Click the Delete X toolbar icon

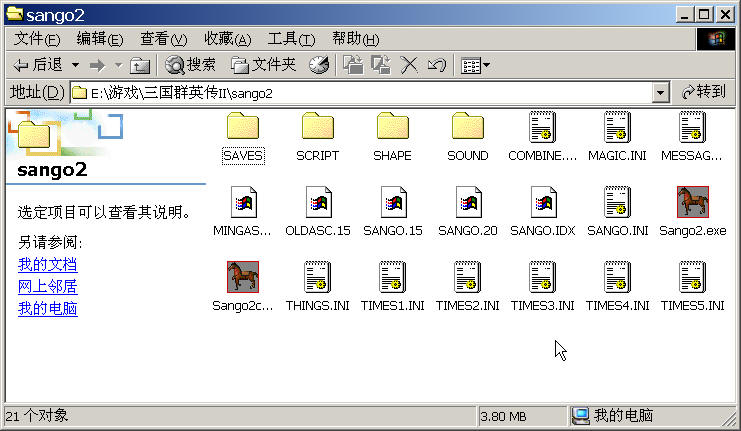409,65
